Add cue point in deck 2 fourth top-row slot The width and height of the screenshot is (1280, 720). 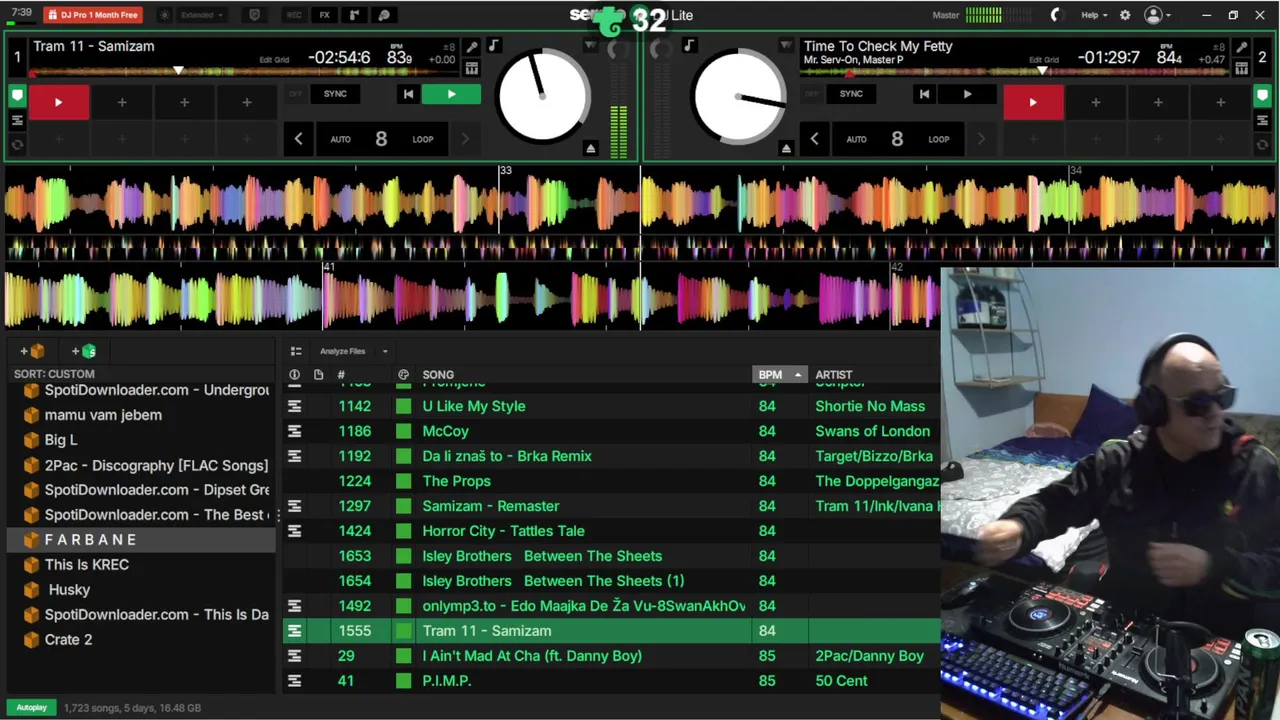click(x=1220, y=102)
